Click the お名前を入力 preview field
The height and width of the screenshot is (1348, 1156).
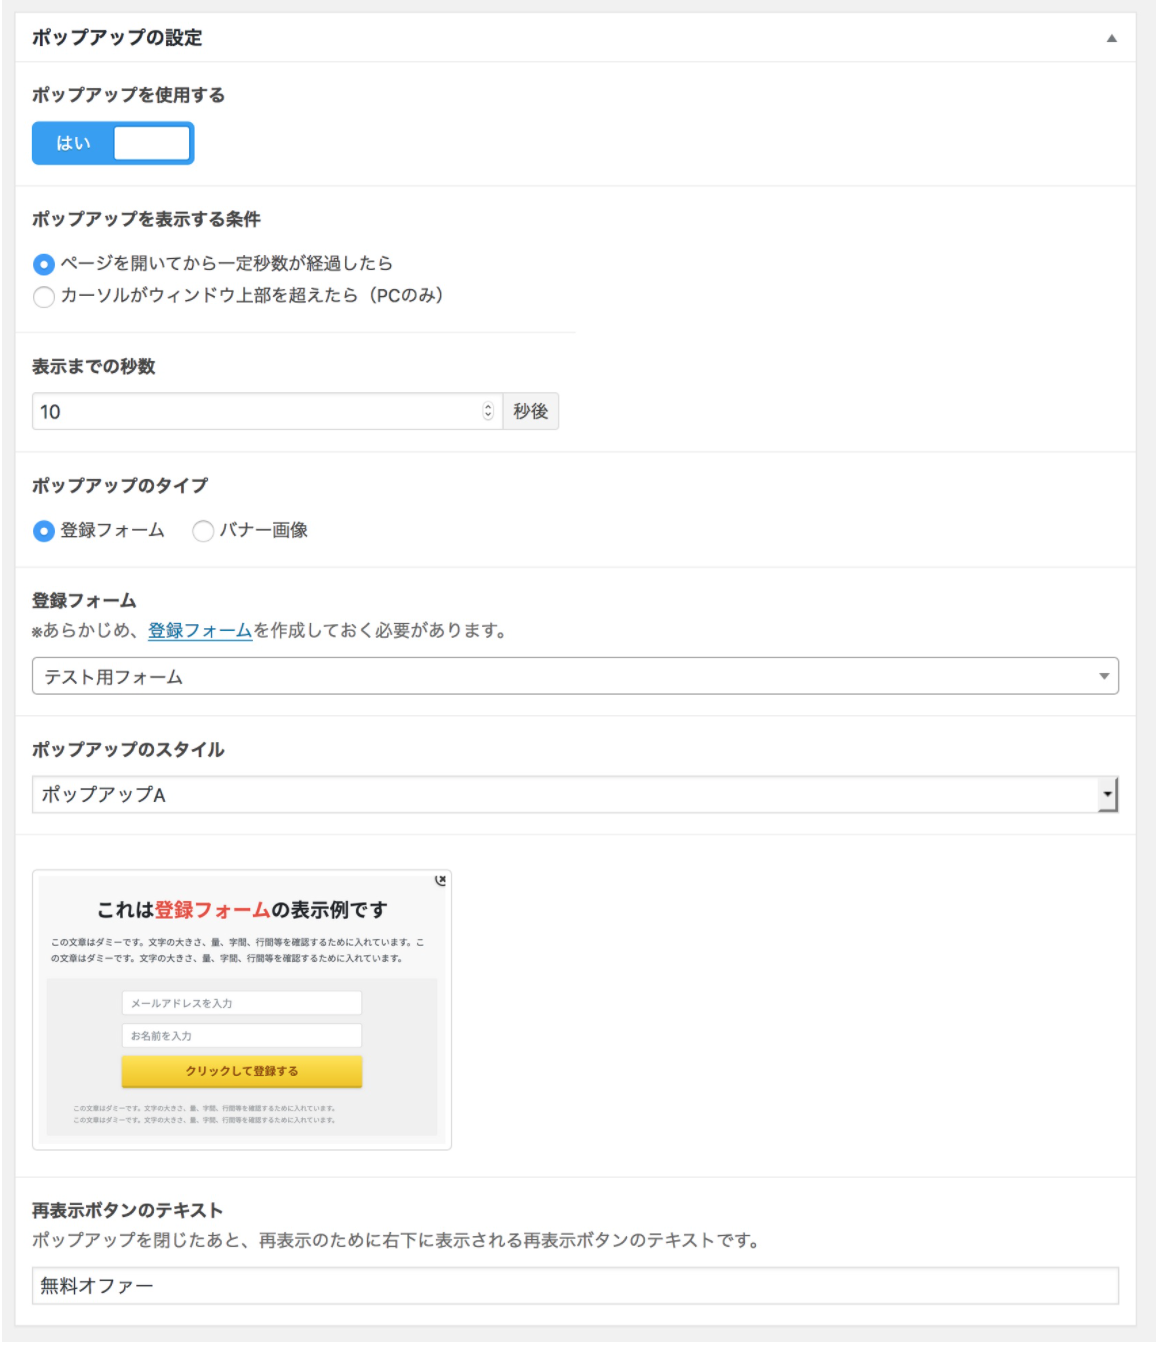click(241, 1036)
